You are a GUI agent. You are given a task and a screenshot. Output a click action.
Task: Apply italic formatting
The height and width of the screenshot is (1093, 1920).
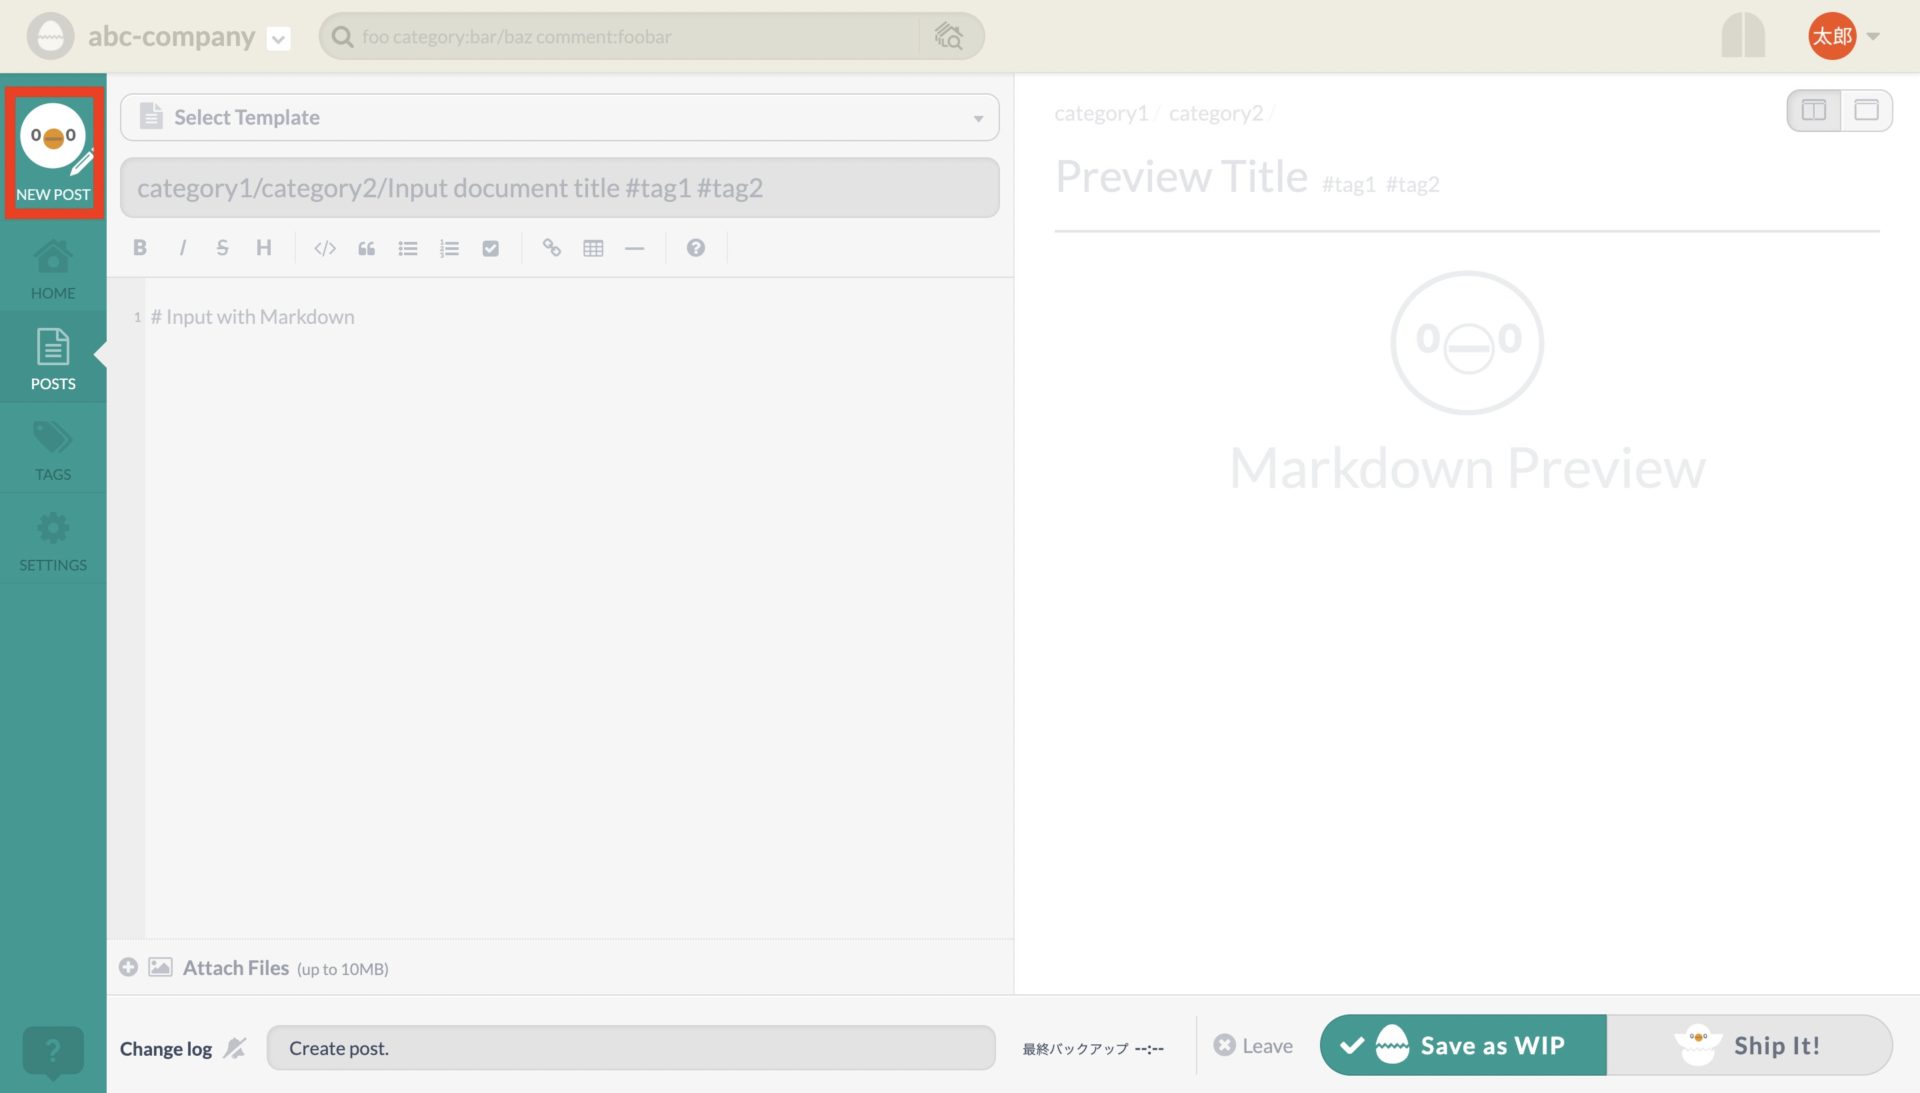tap(182, 248)
